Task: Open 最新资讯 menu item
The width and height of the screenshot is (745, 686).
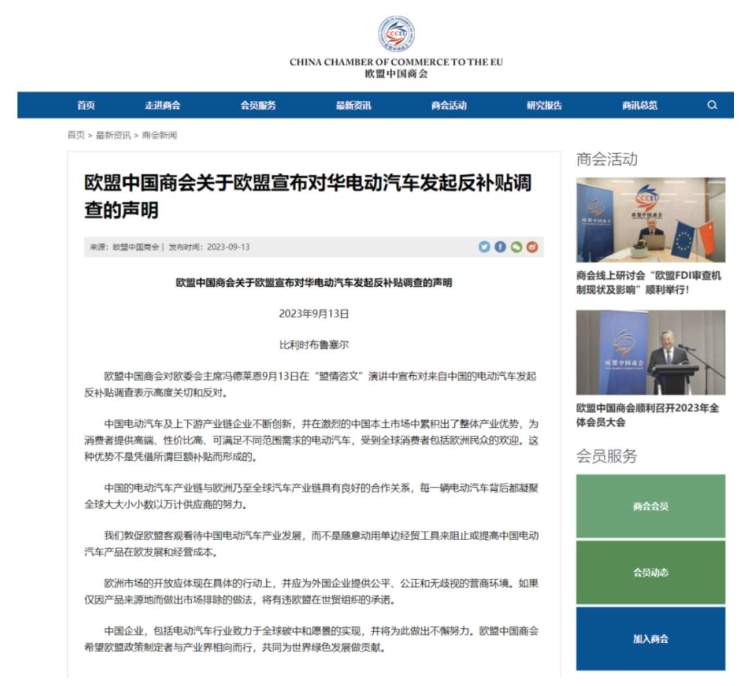Action: click(353, 105)
